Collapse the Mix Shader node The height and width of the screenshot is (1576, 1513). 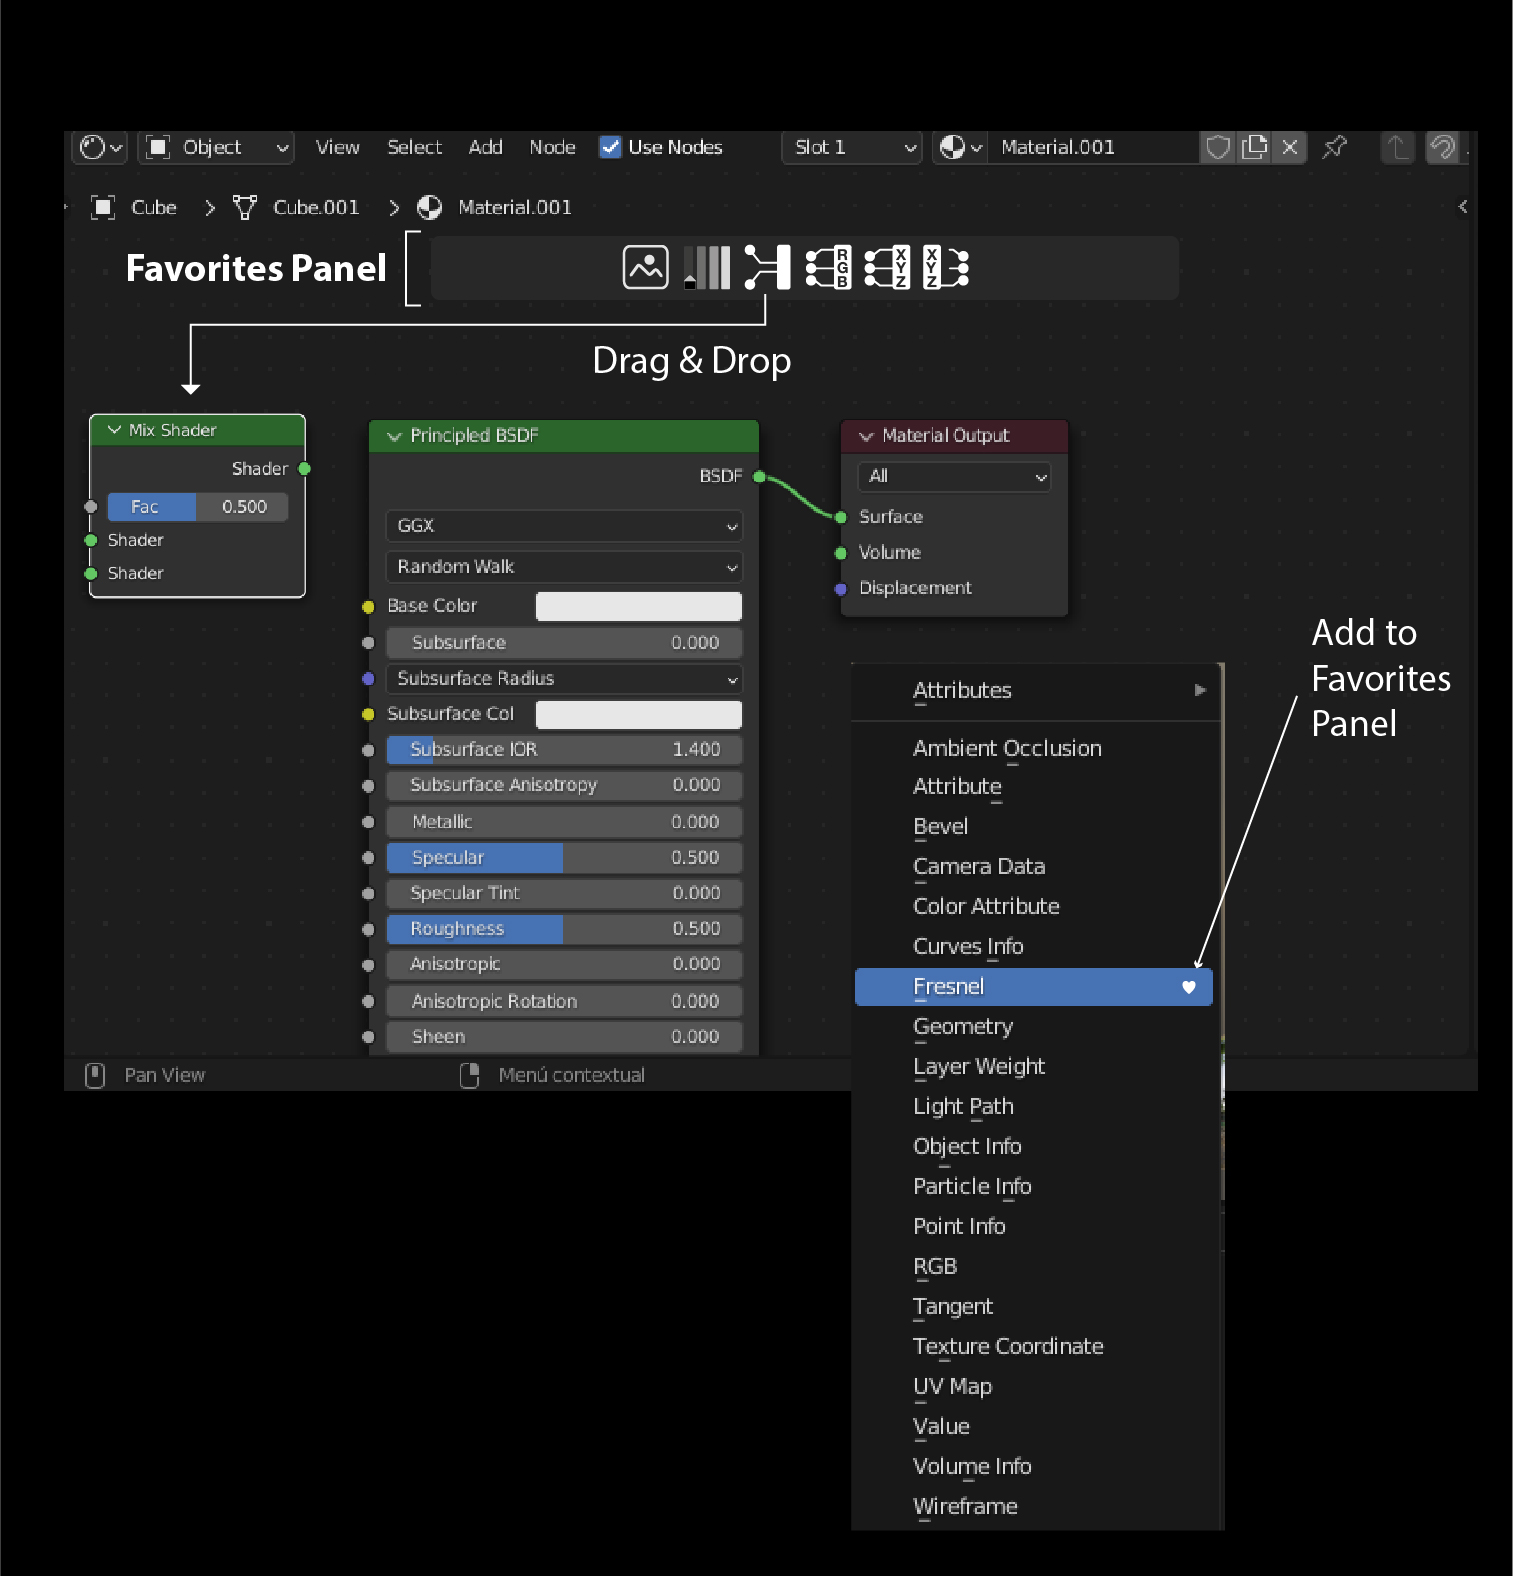click(114, 430)
